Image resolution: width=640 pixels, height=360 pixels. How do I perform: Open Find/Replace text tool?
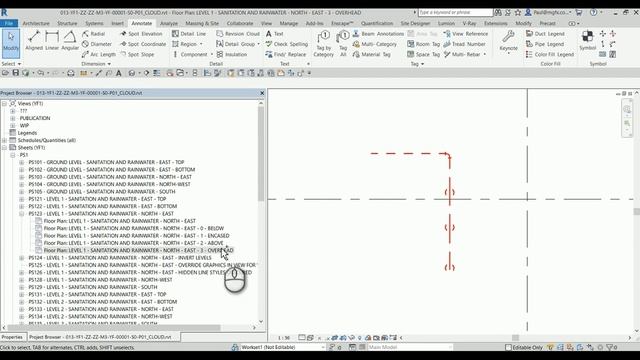[286, 54]
